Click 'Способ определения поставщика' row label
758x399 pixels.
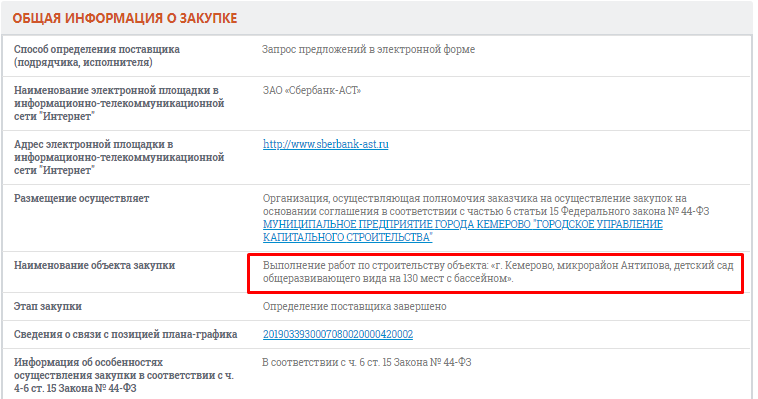97,56
